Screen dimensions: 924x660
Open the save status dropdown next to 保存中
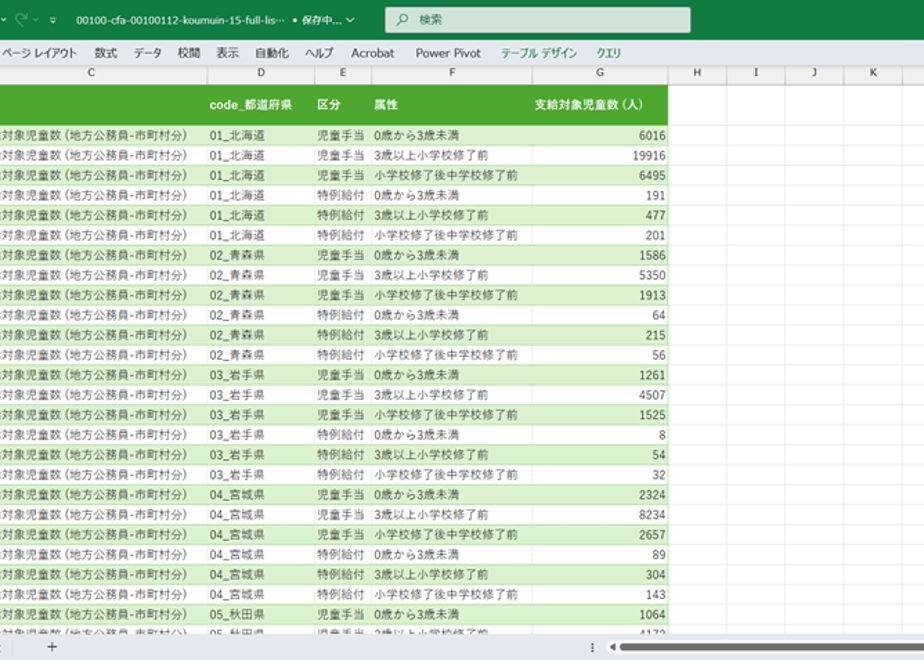click(x=350, y=21)
